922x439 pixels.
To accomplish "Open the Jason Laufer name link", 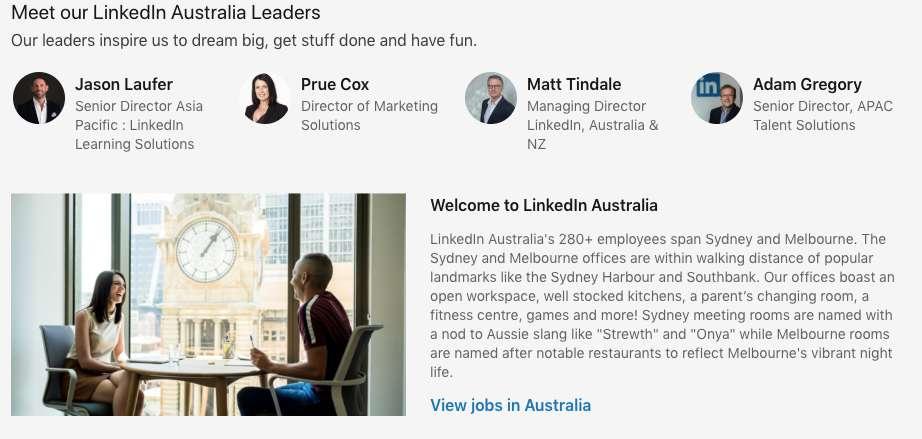I will pos(124,84).
